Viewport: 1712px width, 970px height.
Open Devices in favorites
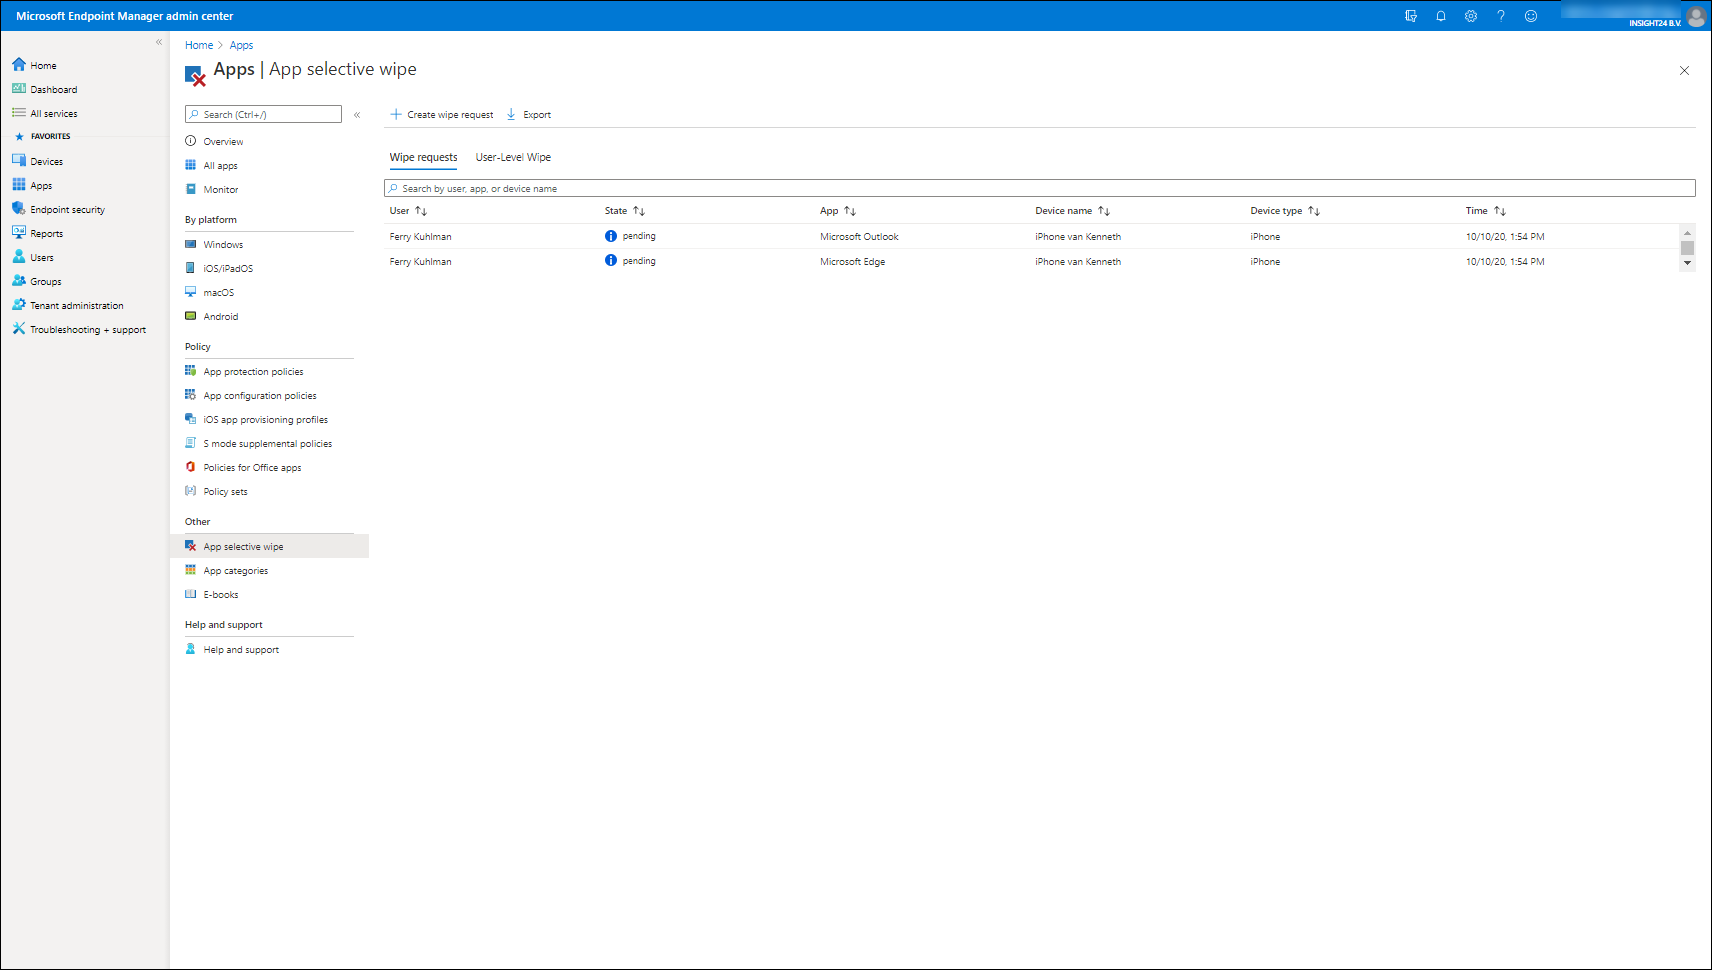[46, 161]
